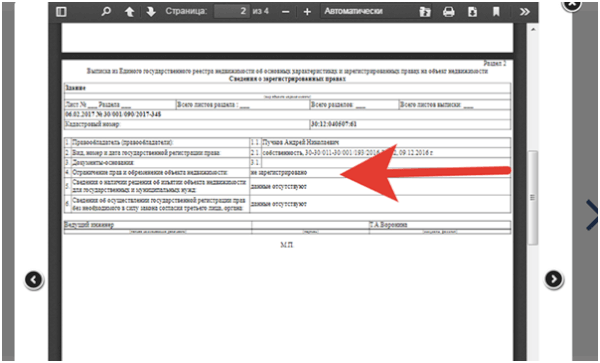Click the scrollbar up arrow

click(533, 29)
